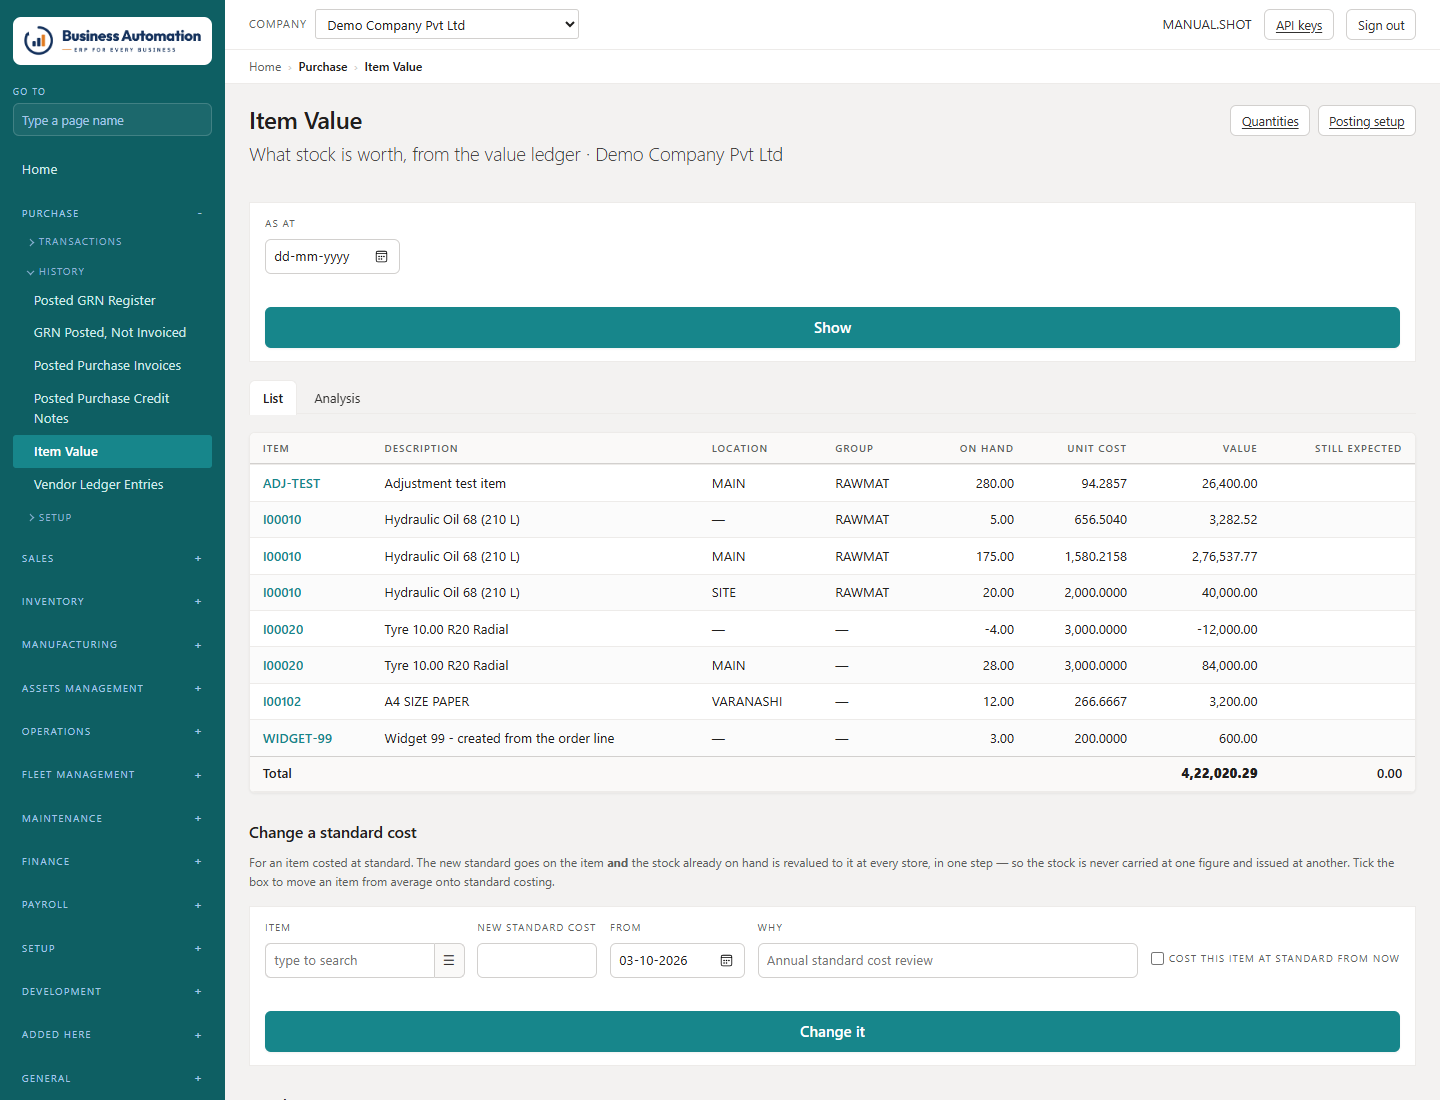
Task: Expand the Sales section
Action: click(112, 559)
